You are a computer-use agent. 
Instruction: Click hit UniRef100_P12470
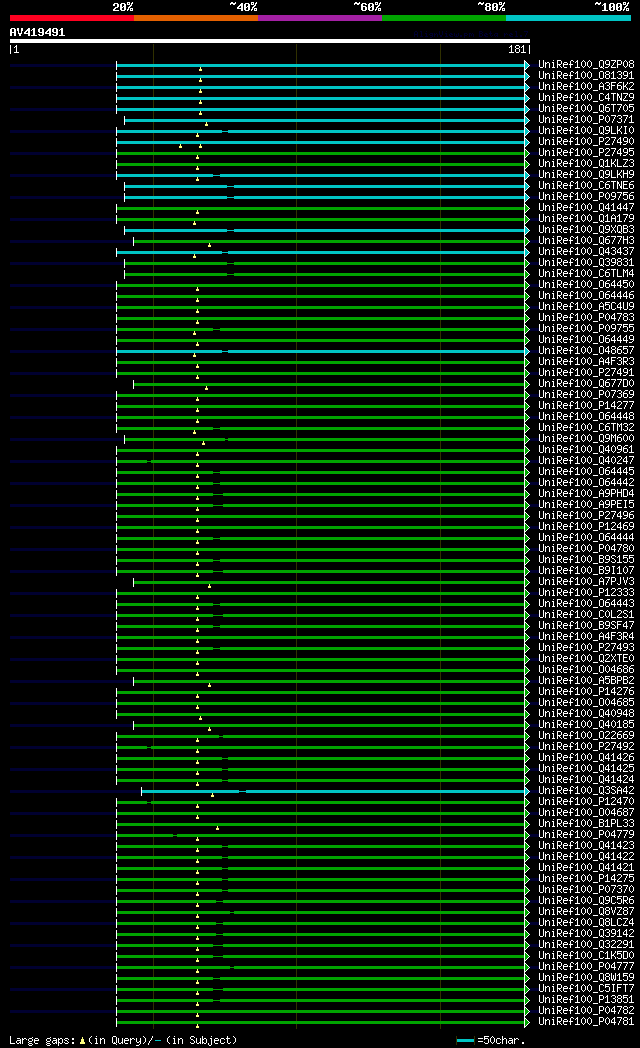(587, 801)
